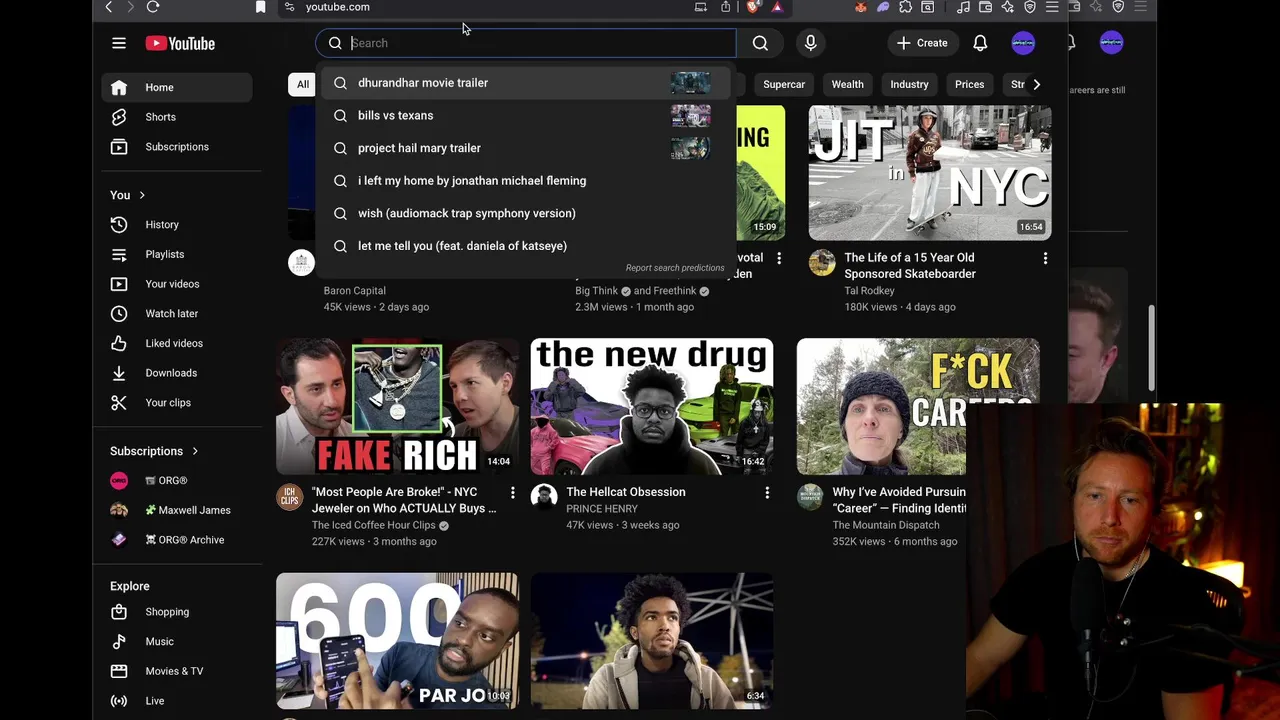
Task: Open Your clips in the sidebar
Action: (177, 402)
